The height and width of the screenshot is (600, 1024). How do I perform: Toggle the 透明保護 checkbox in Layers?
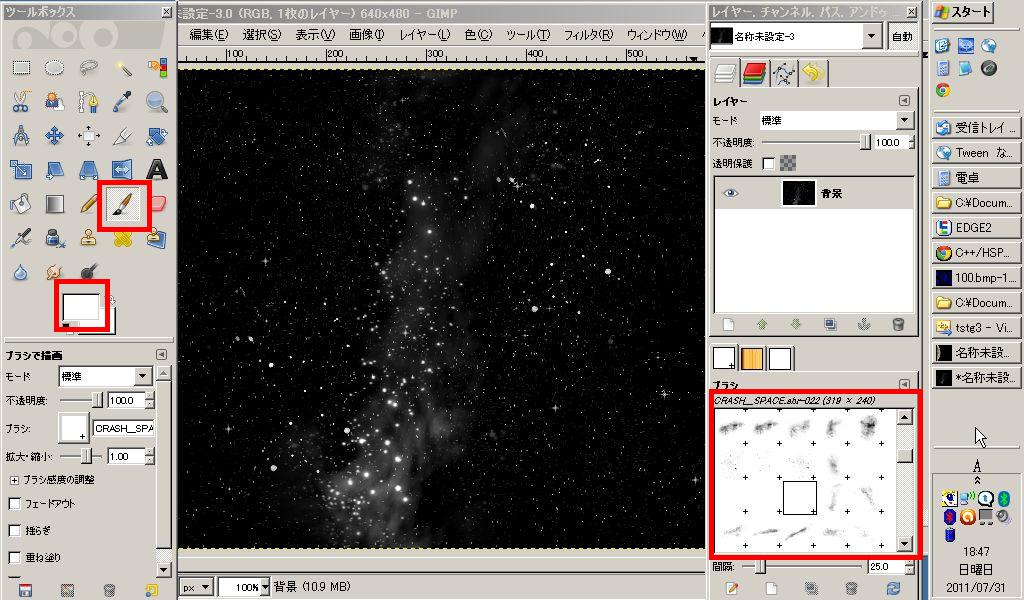tap(769, 163)
